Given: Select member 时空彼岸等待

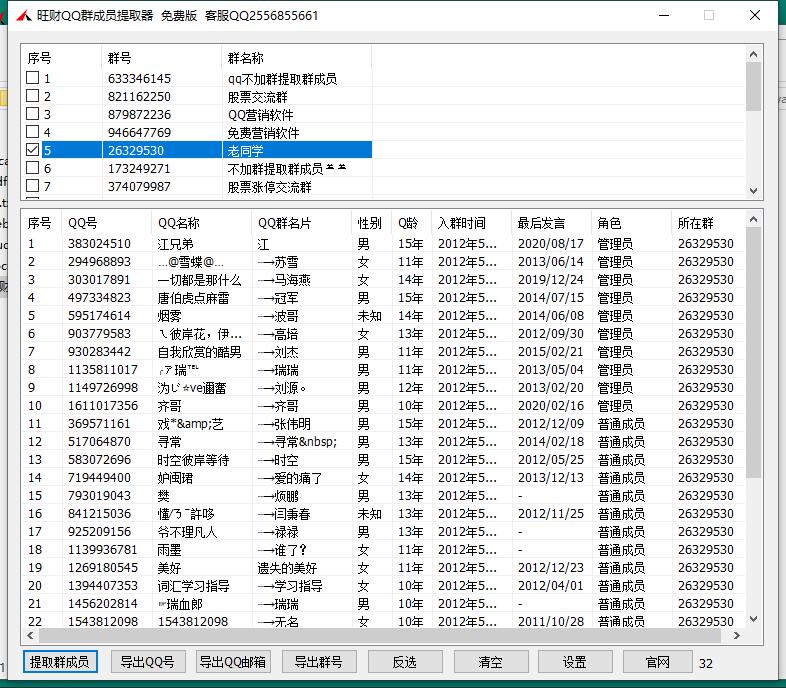Looking at the screenshot, I should point(193,460).
